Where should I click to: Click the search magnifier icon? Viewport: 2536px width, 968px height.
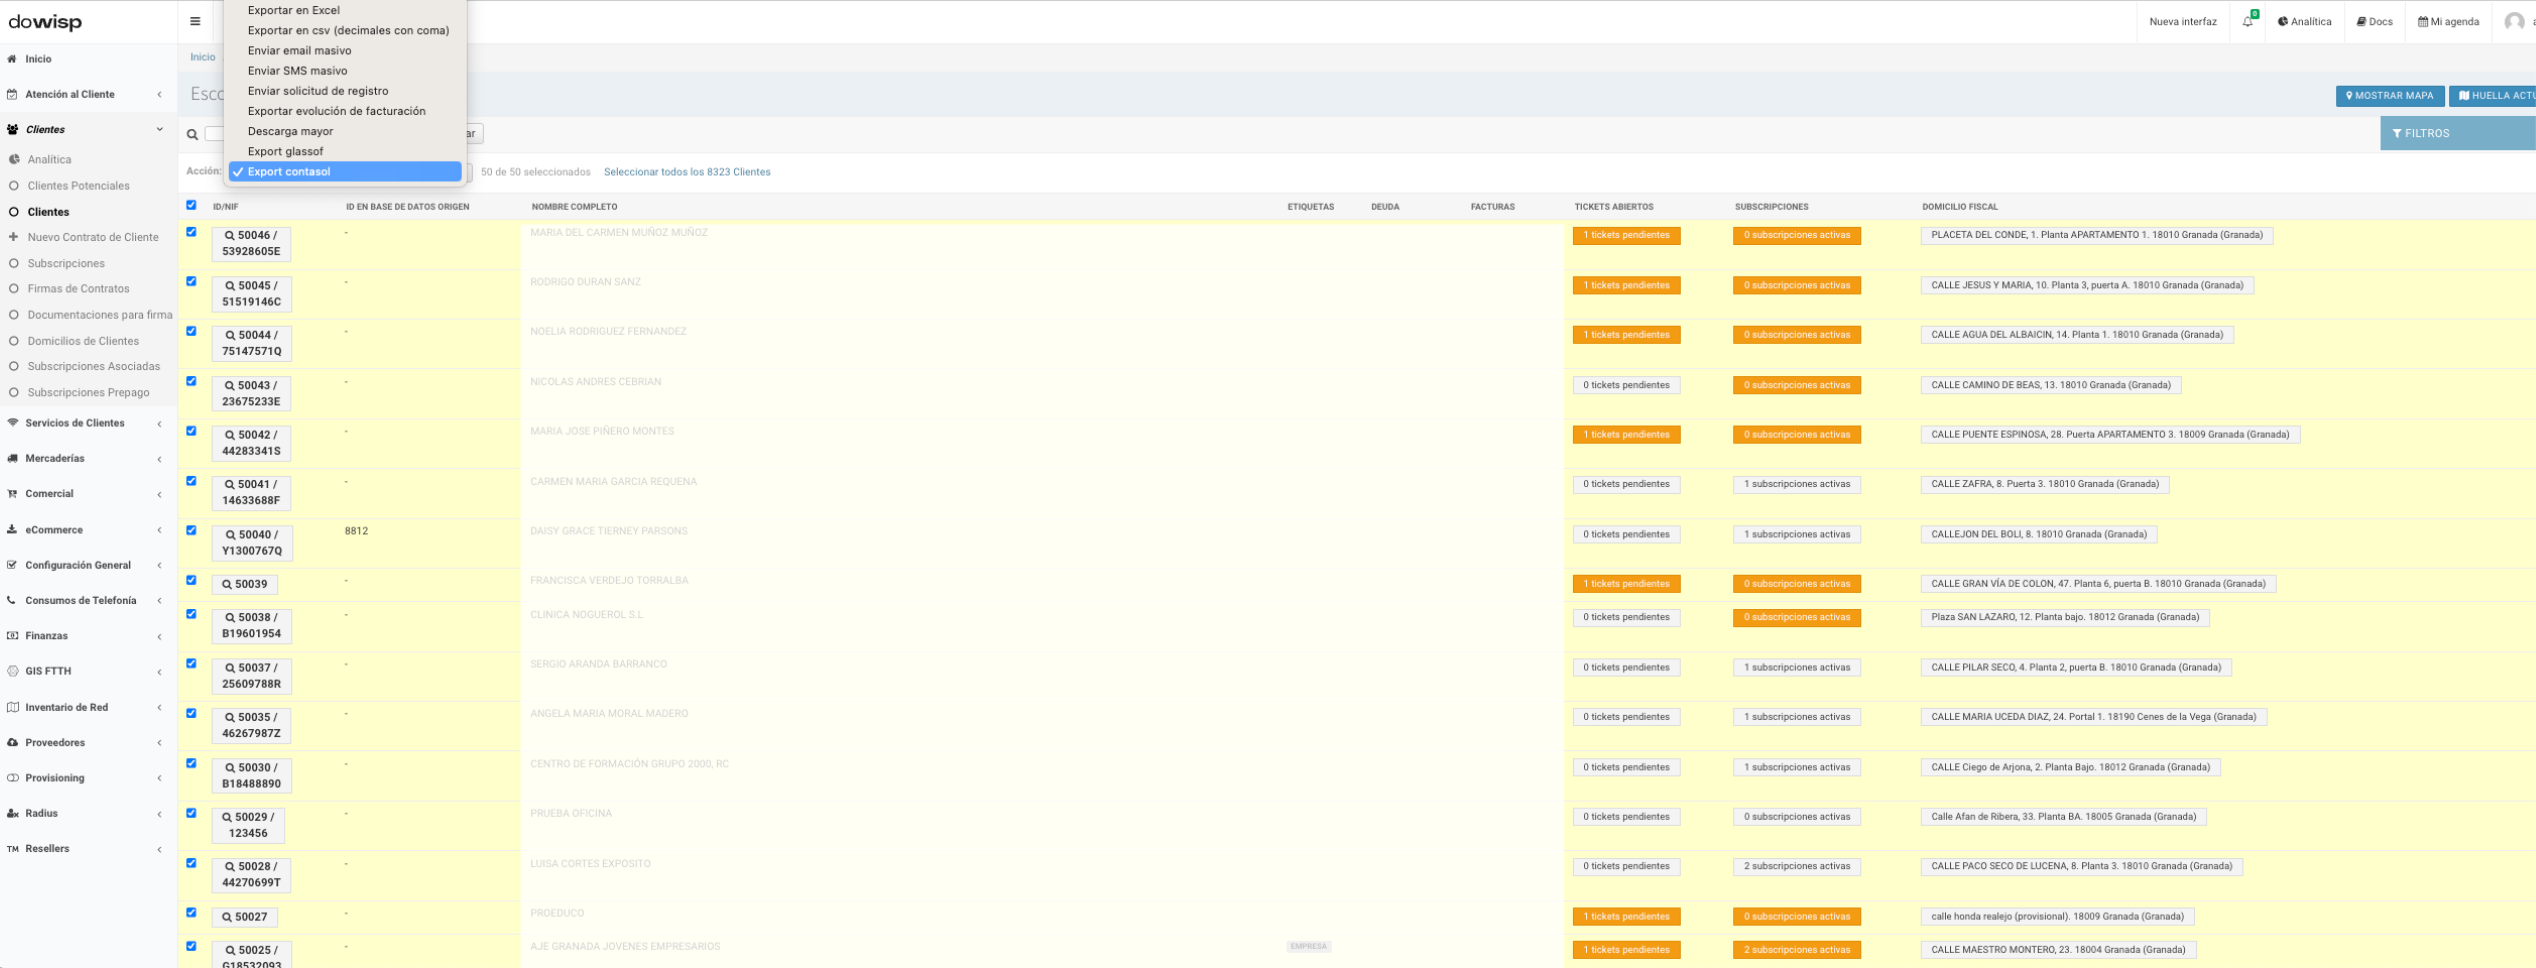[192, 134]
